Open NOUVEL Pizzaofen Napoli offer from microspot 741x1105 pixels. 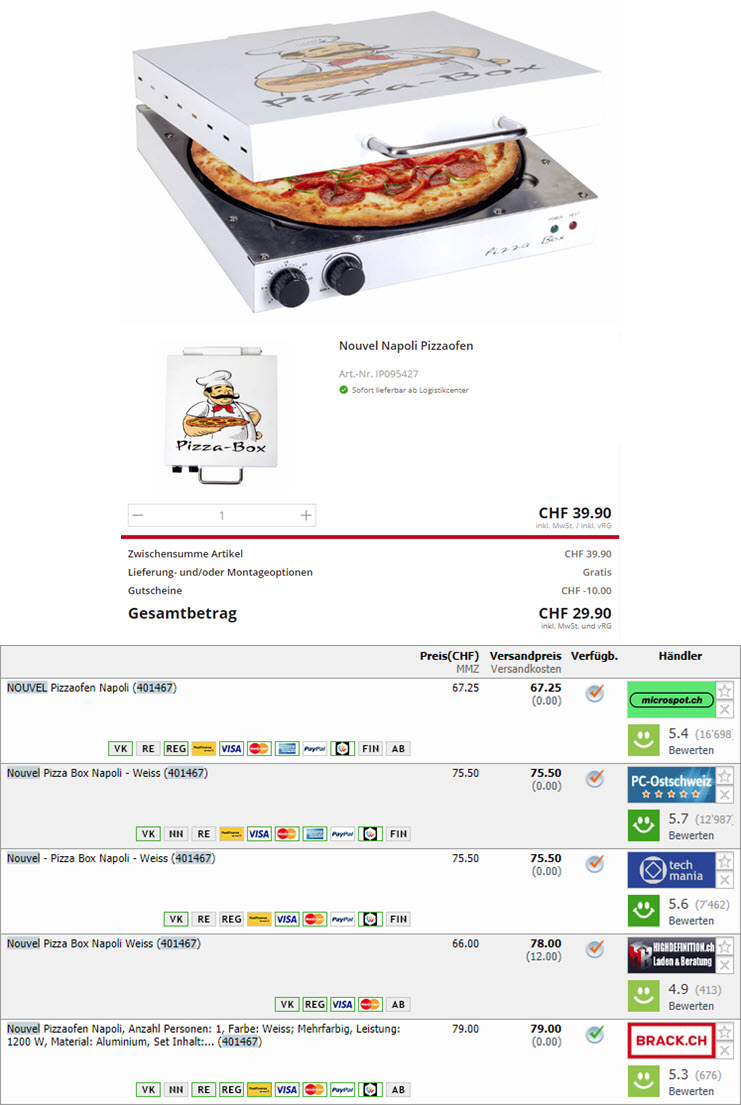[x=92, y=688]
